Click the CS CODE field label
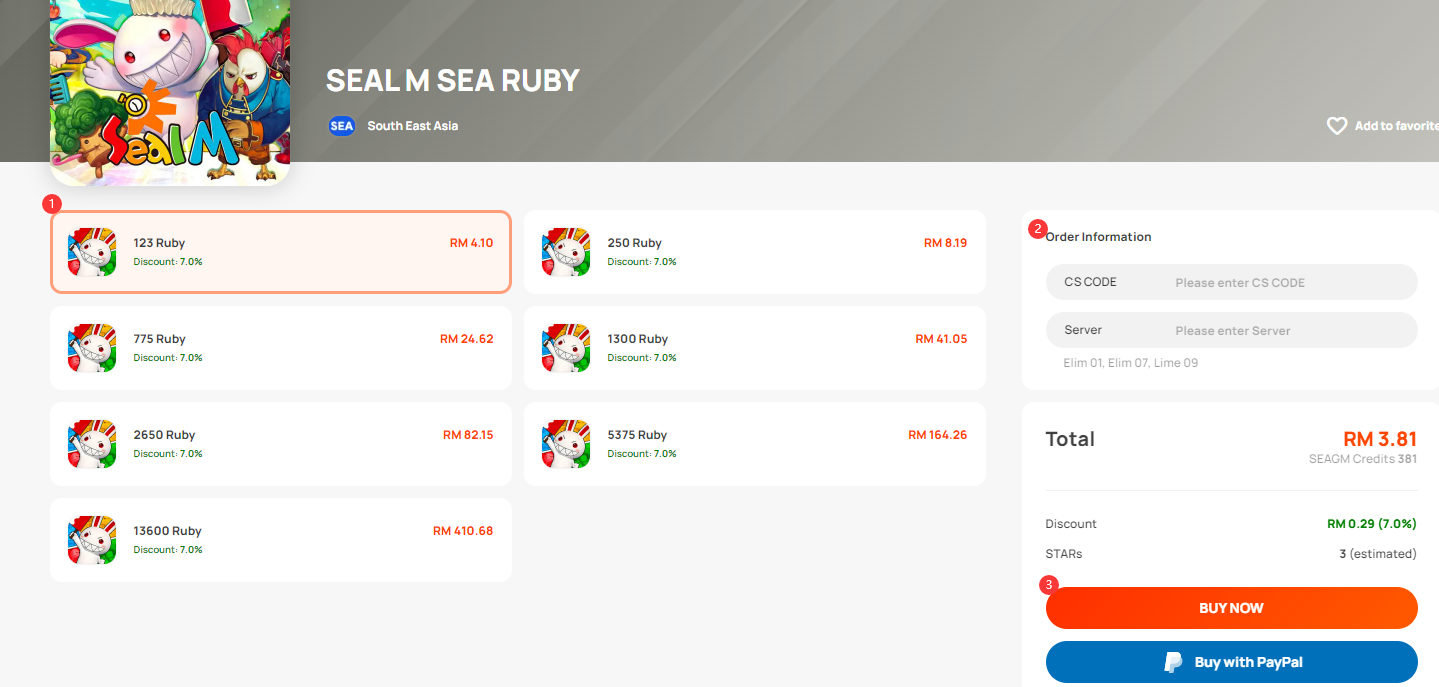 (1090, 282)
